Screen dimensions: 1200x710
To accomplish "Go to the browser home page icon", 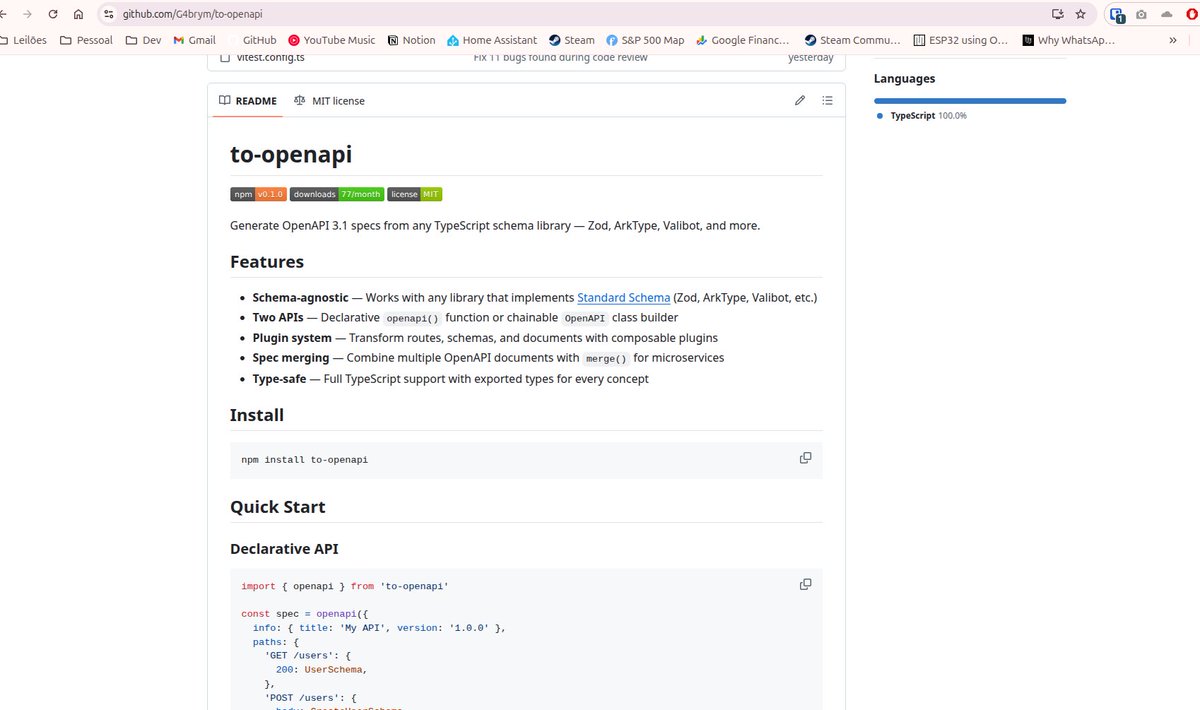I will click(x=79, y=14).
